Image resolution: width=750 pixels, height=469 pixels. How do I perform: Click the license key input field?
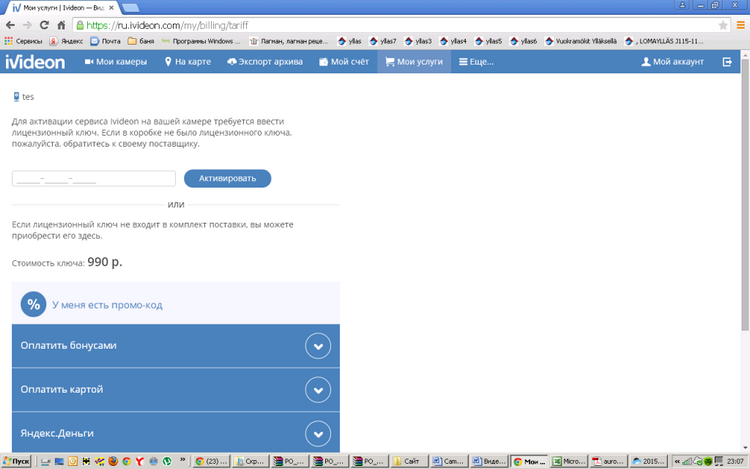[94, 178]
